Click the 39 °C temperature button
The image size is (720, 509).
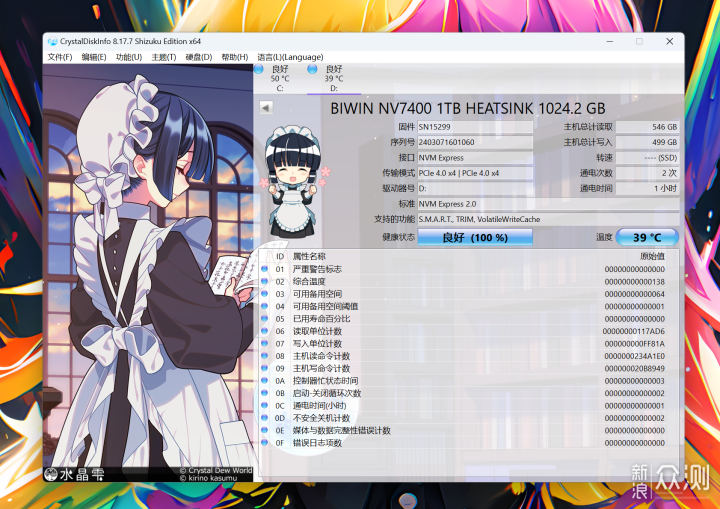point(647,238)
